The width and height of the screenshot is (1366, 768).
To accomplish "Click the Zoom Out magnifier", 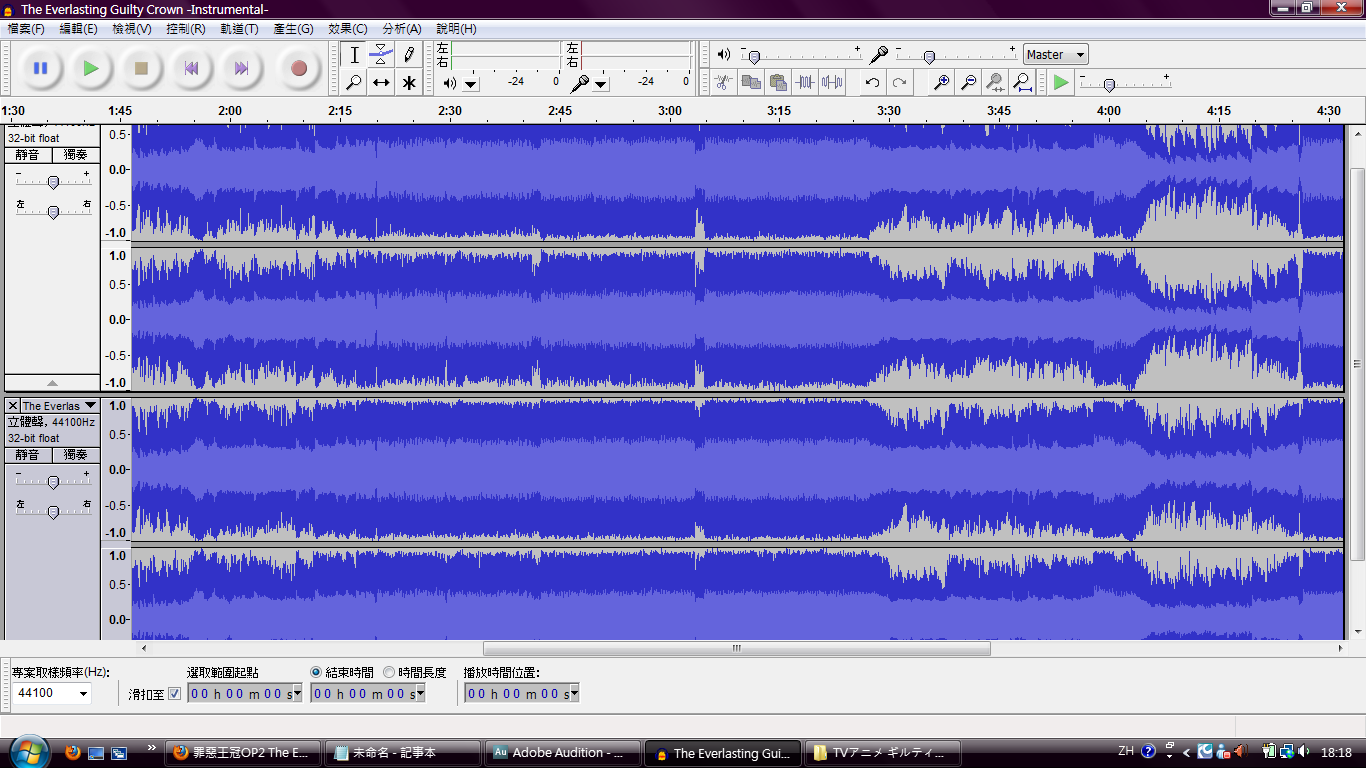I will (968, 82).
